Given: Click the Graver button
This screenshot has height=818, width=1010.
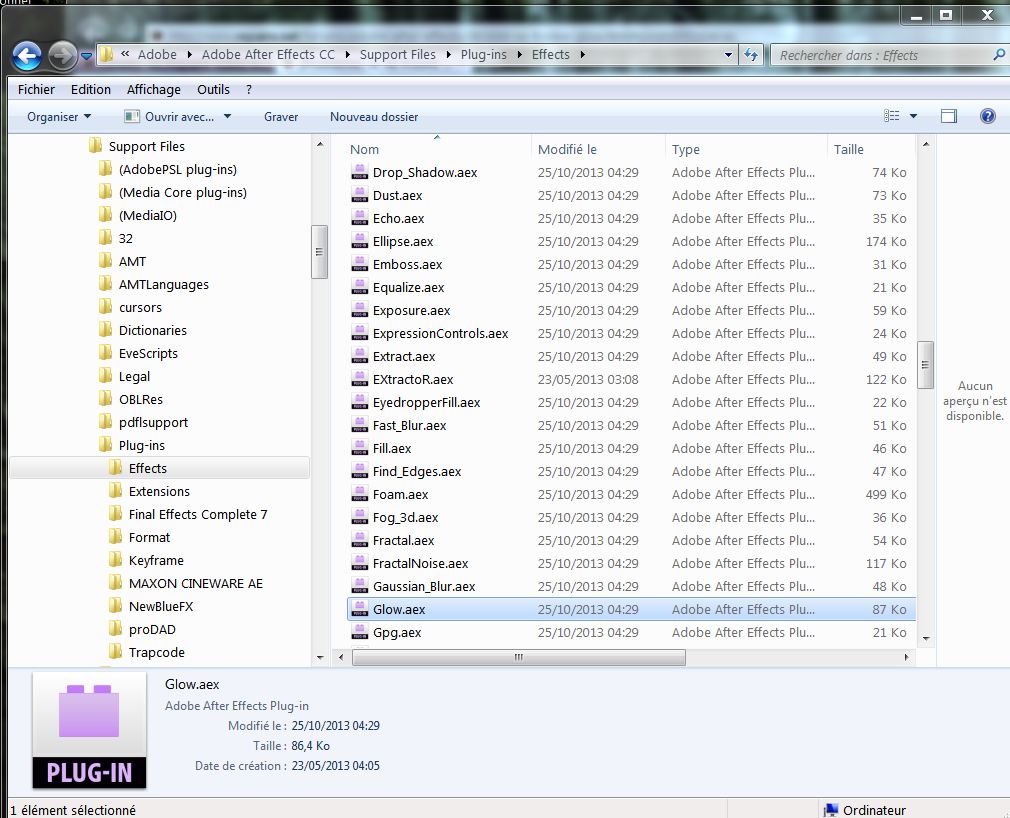Looking at the screenshot, I should (x=281, y=117).
